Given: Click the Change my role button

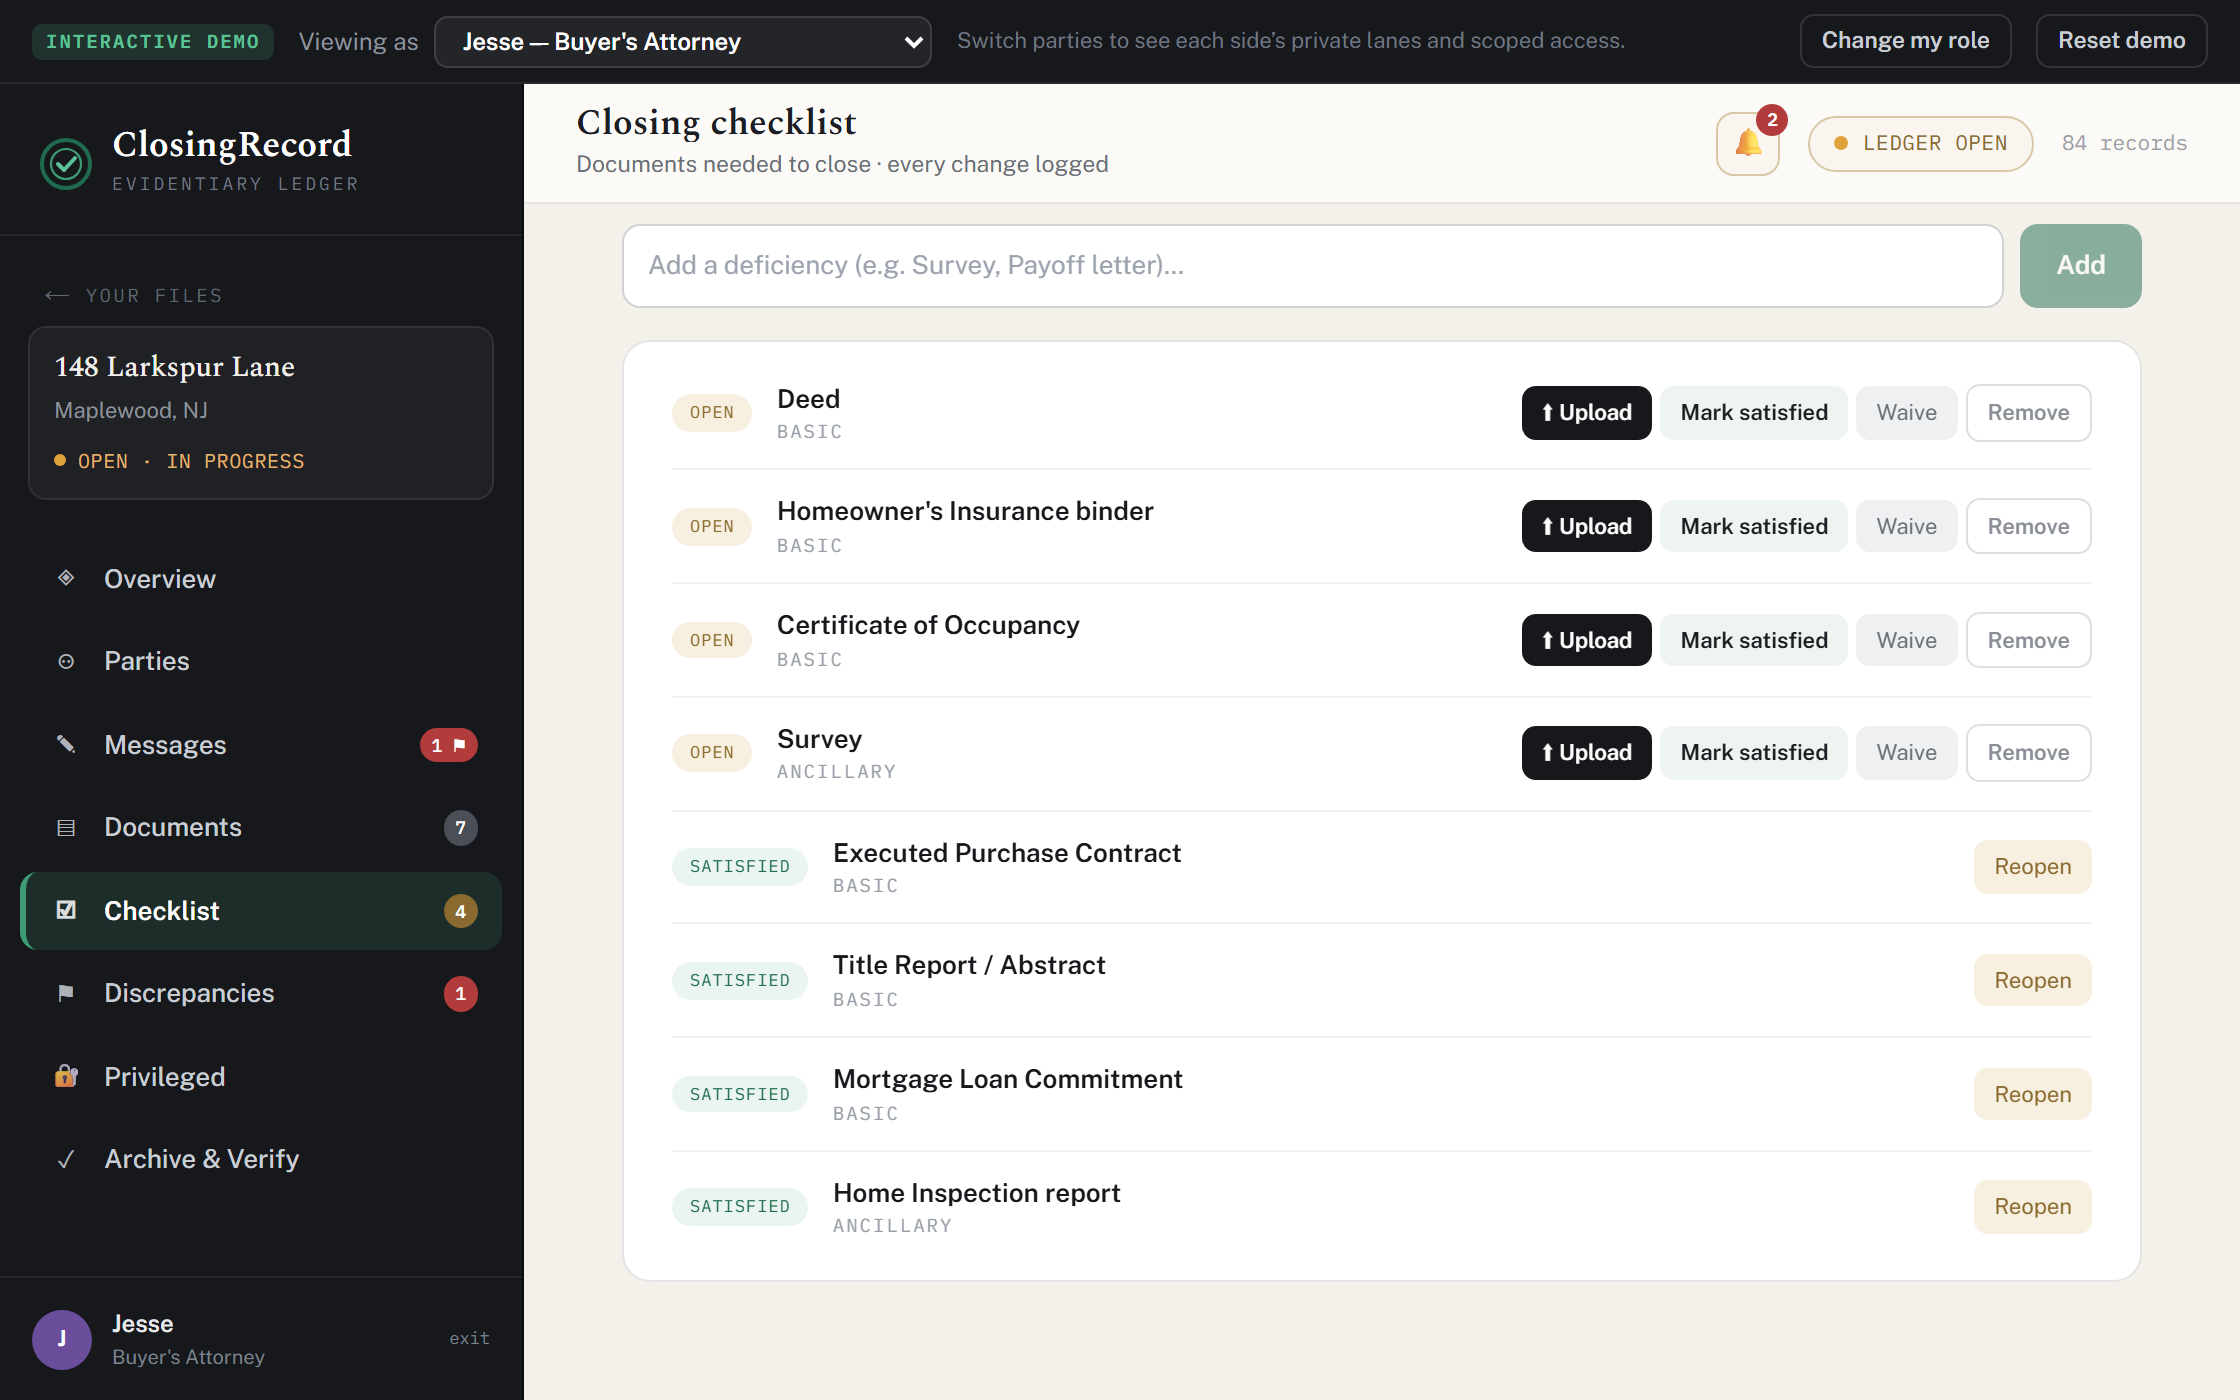Looking at the screenshot, I should [x=1905, y=41].
